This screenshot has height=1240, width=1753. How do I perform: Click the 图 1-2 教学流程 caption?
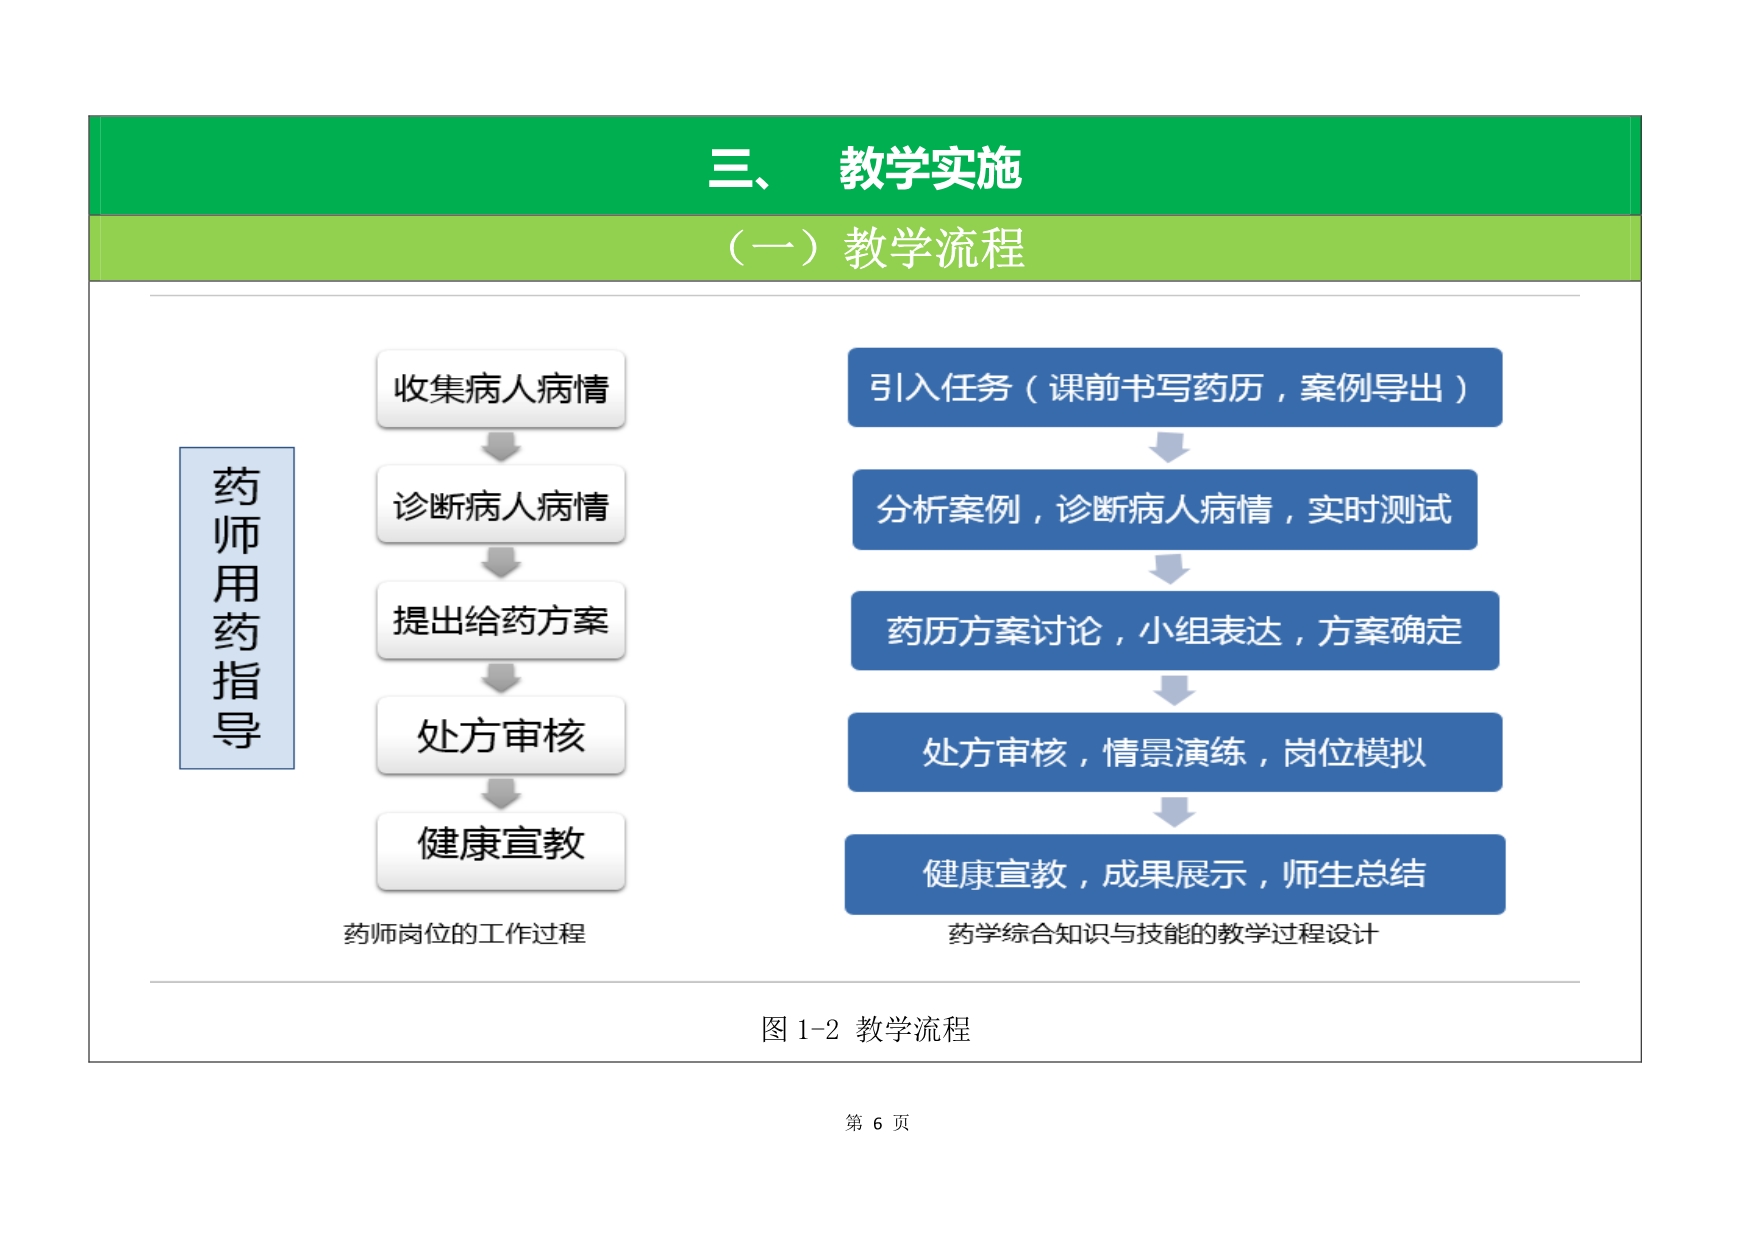tap(865, 1029)
